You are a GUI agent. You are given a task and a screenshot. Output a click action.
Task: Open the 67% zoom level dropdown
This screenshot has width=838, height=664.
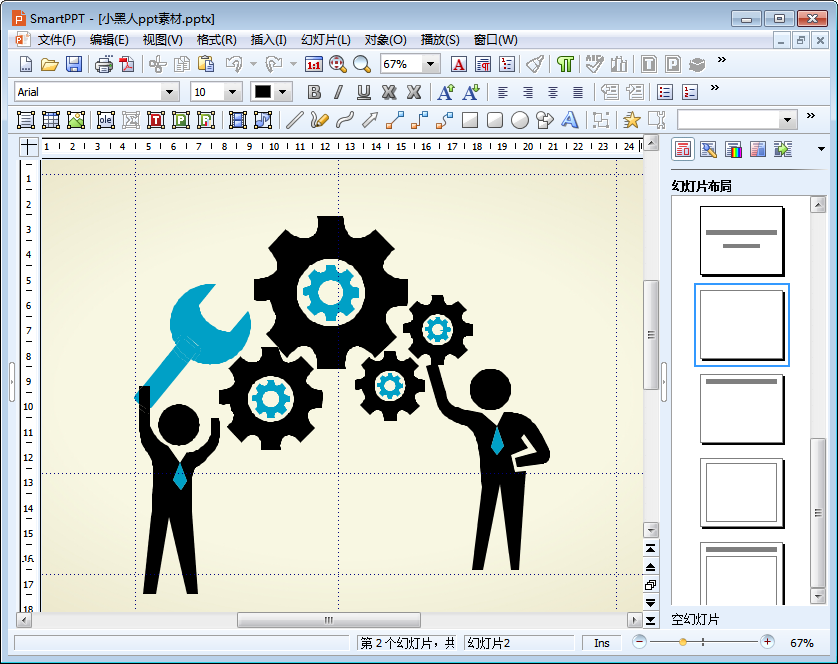tap(430, 64)
